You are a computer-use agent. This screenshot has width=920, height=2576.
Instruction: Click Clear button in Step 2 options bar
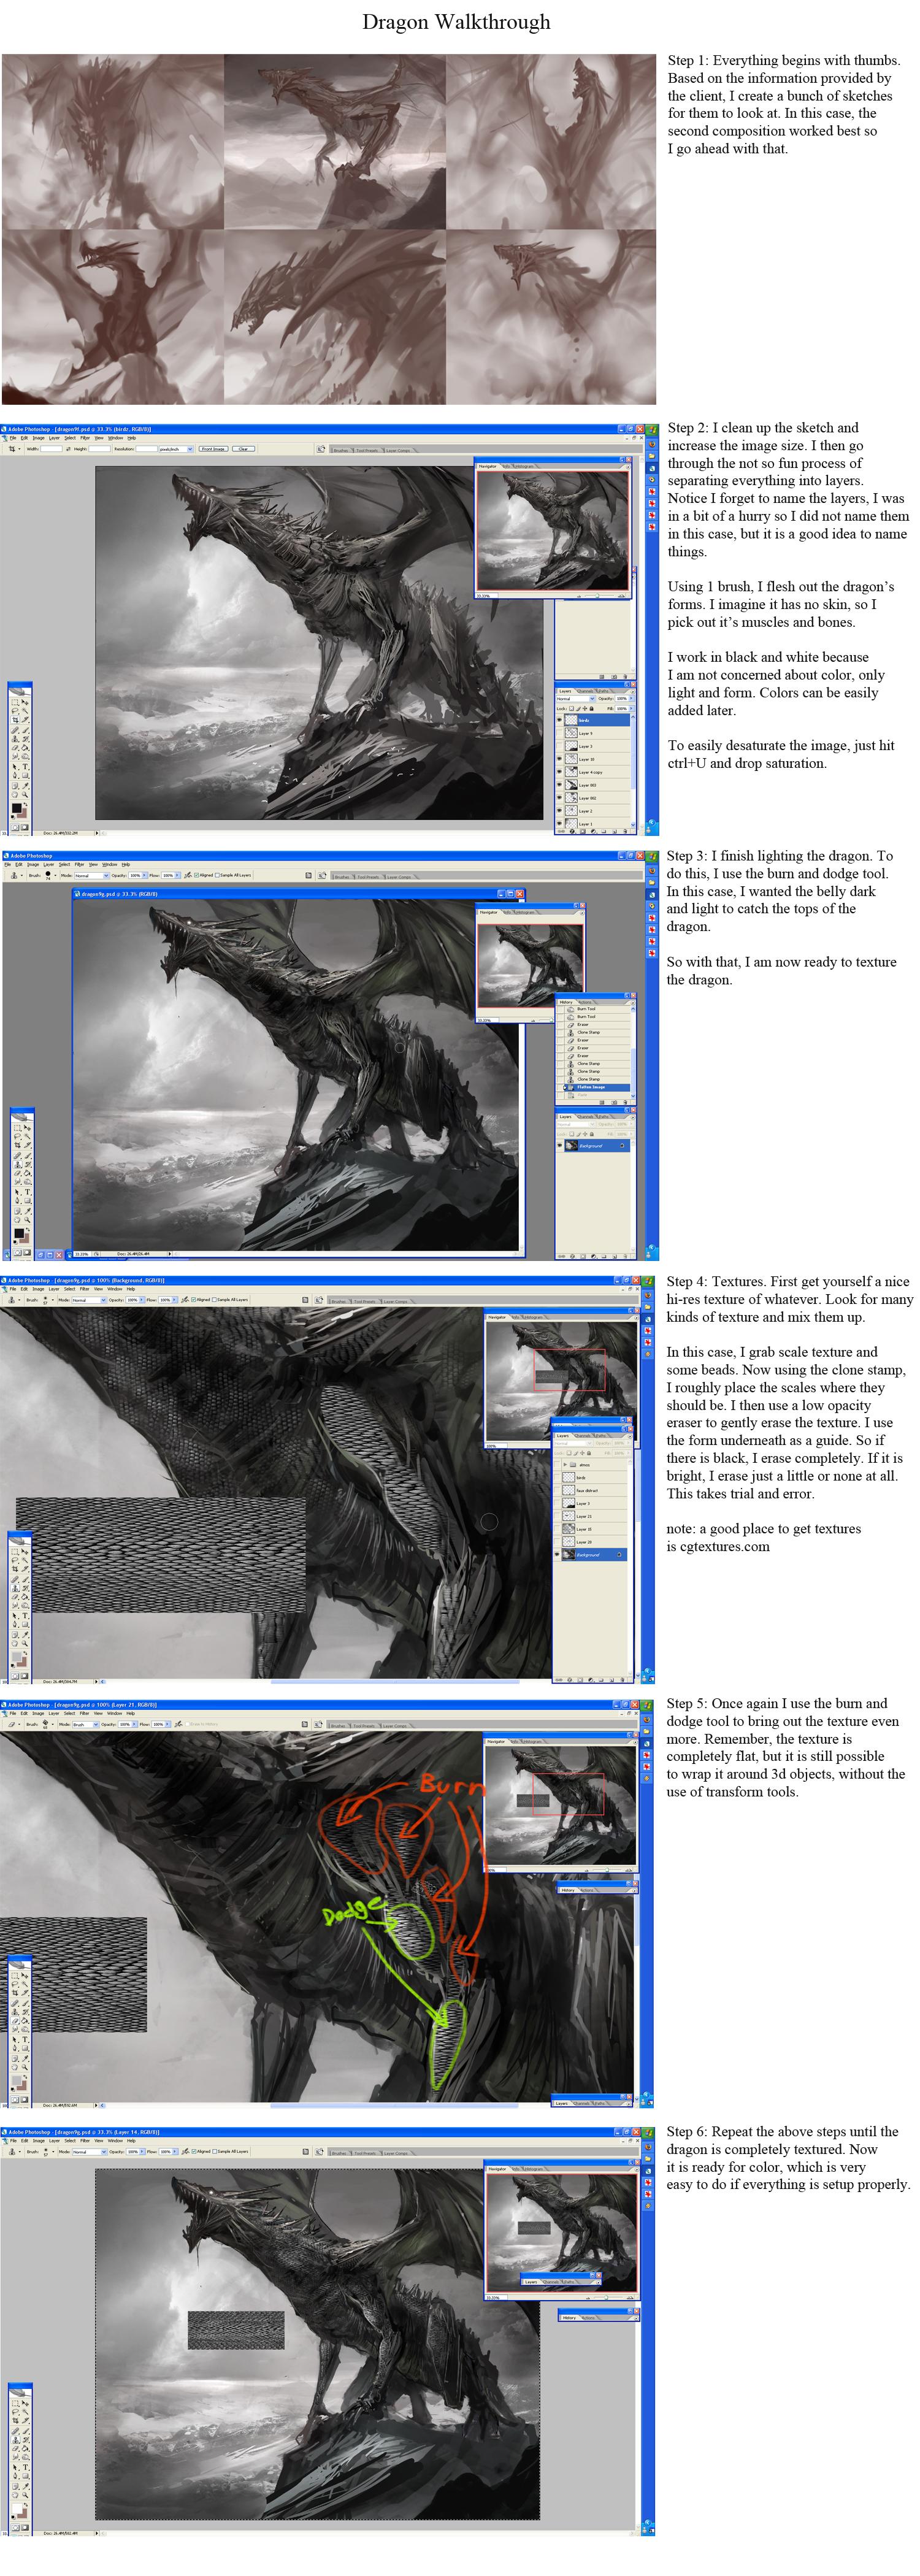click(x=243, y=449)
